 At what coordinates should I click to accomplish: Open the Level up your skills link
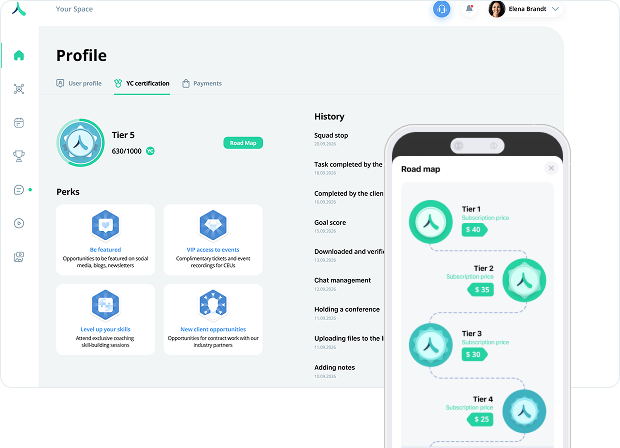(105, 329)
